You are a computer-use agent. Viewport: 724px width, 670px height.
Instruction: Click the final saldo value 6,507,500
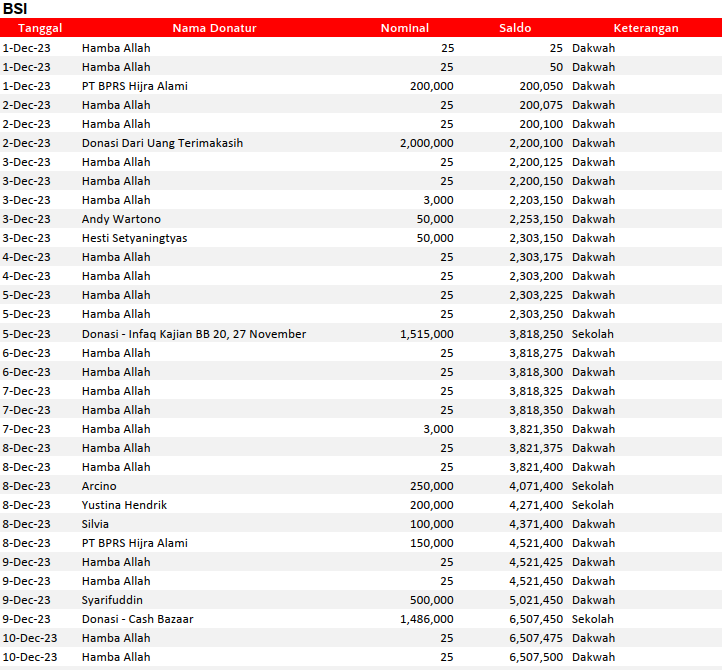pos(535,657)
